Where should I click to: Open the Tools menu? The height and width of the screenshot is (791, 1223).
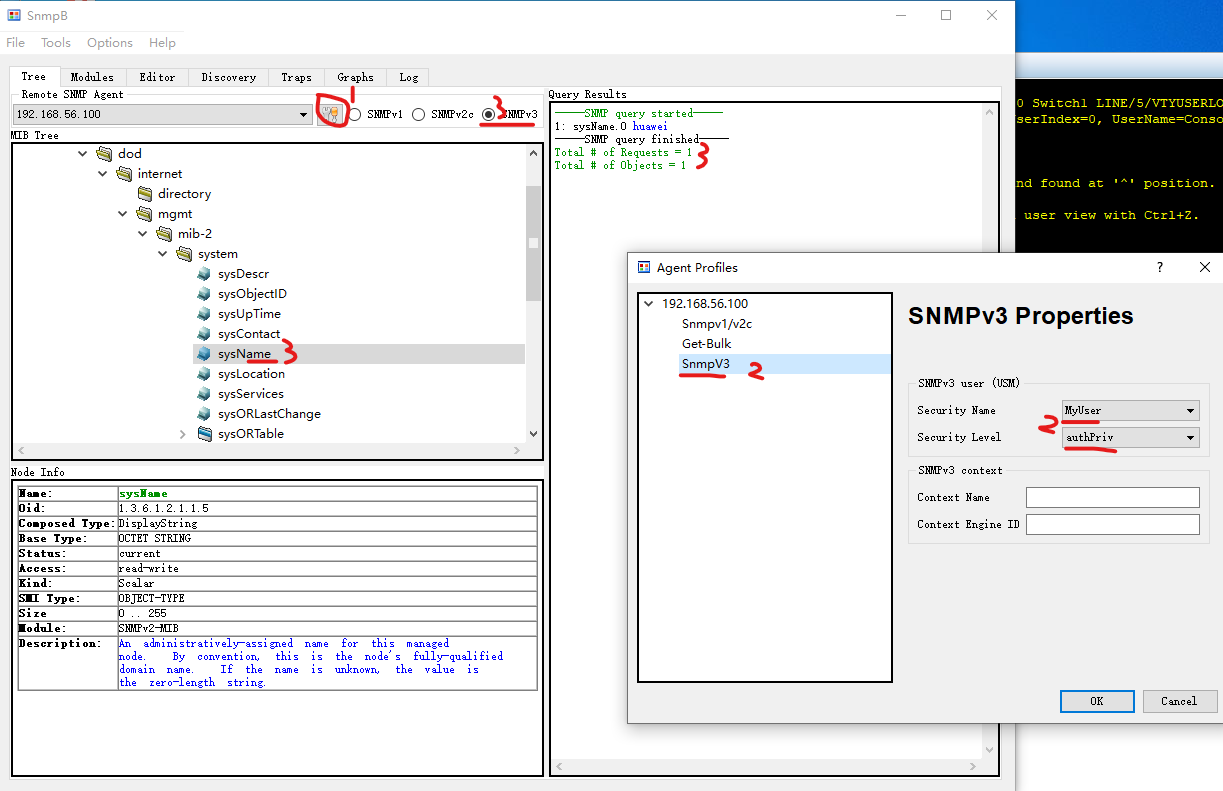(x=55, y=42)
